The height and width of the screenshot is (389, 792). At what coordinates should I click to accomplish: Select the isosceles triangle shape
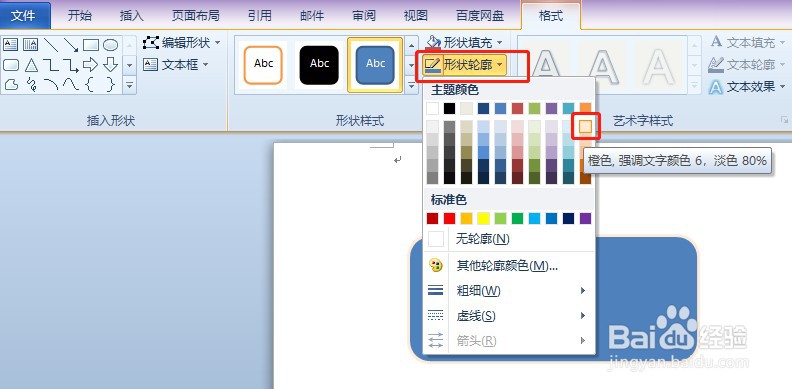pyautogui.click(x=31, y=65)
